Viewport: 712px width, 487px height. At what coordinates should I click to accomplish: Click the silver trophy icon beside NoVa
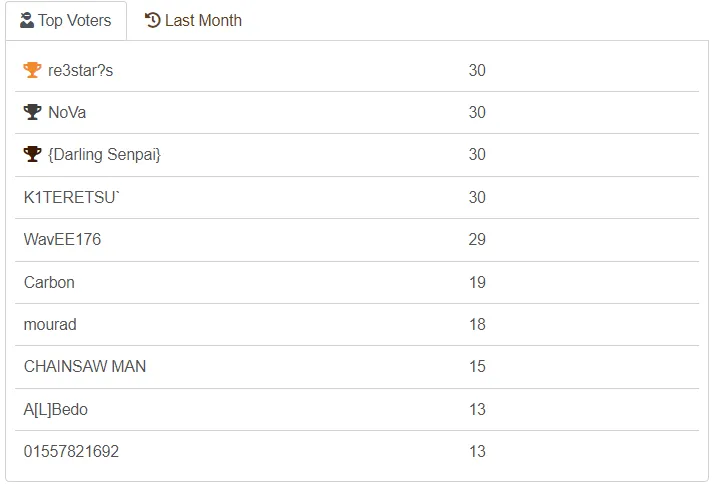[32, 112]
